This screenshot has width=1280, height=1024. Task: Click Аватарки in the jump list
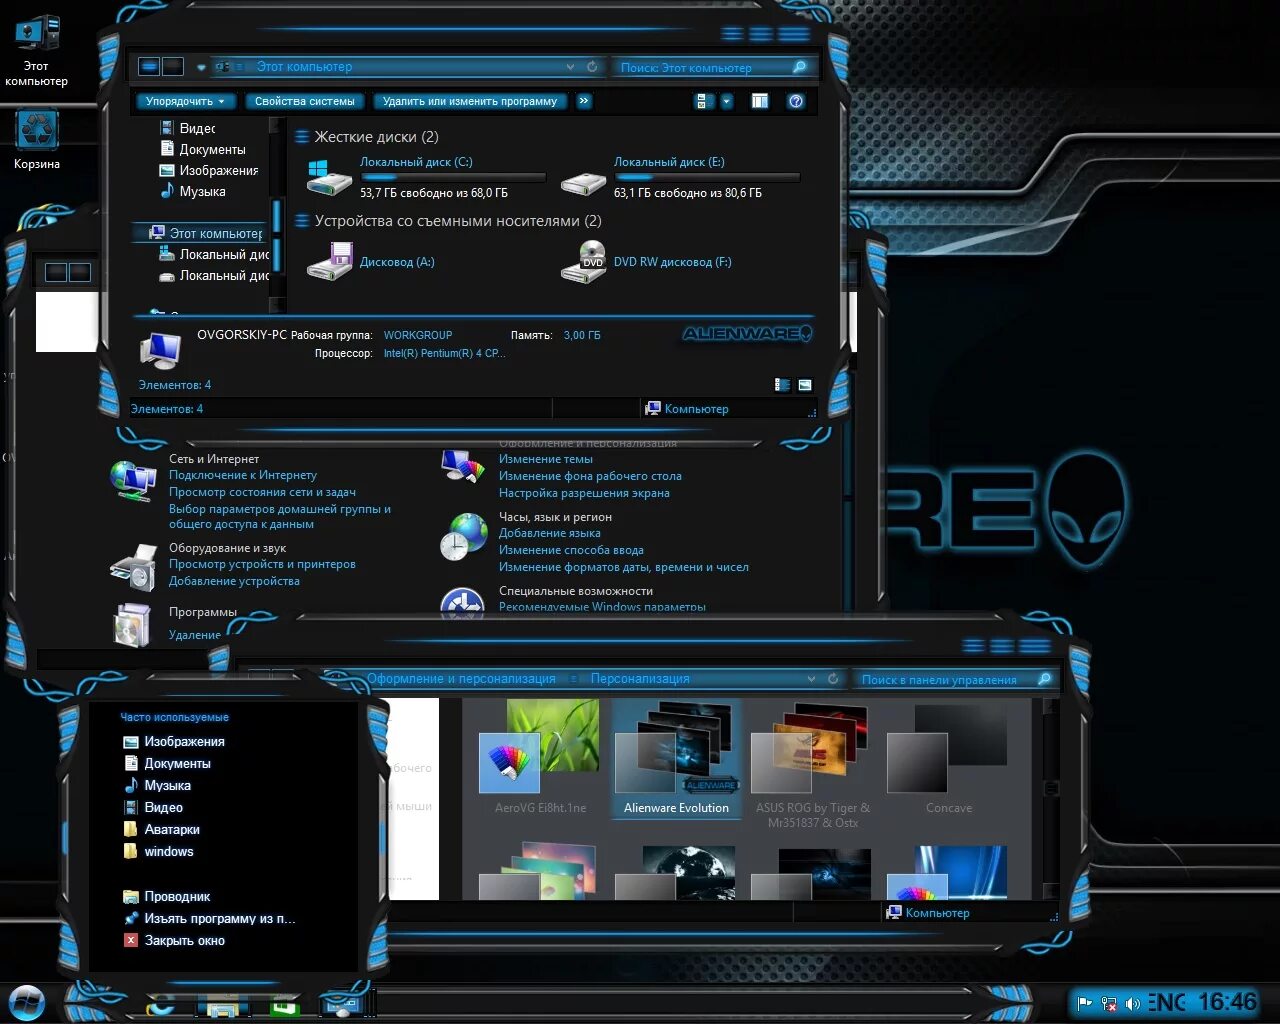point(162,829)
